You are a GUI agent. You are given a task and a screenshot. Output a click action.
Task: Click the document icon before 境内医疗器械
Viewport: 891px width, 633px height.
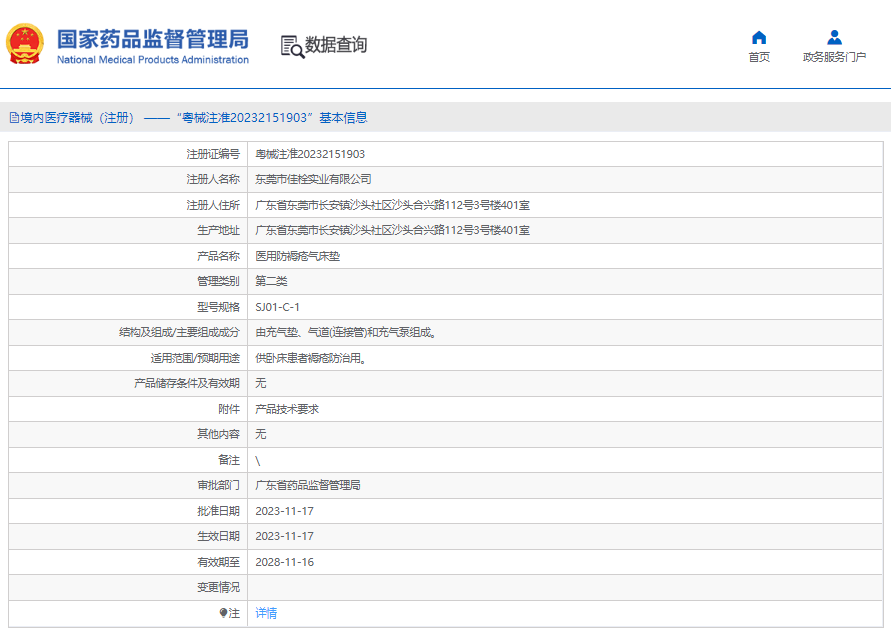[14, 118]
